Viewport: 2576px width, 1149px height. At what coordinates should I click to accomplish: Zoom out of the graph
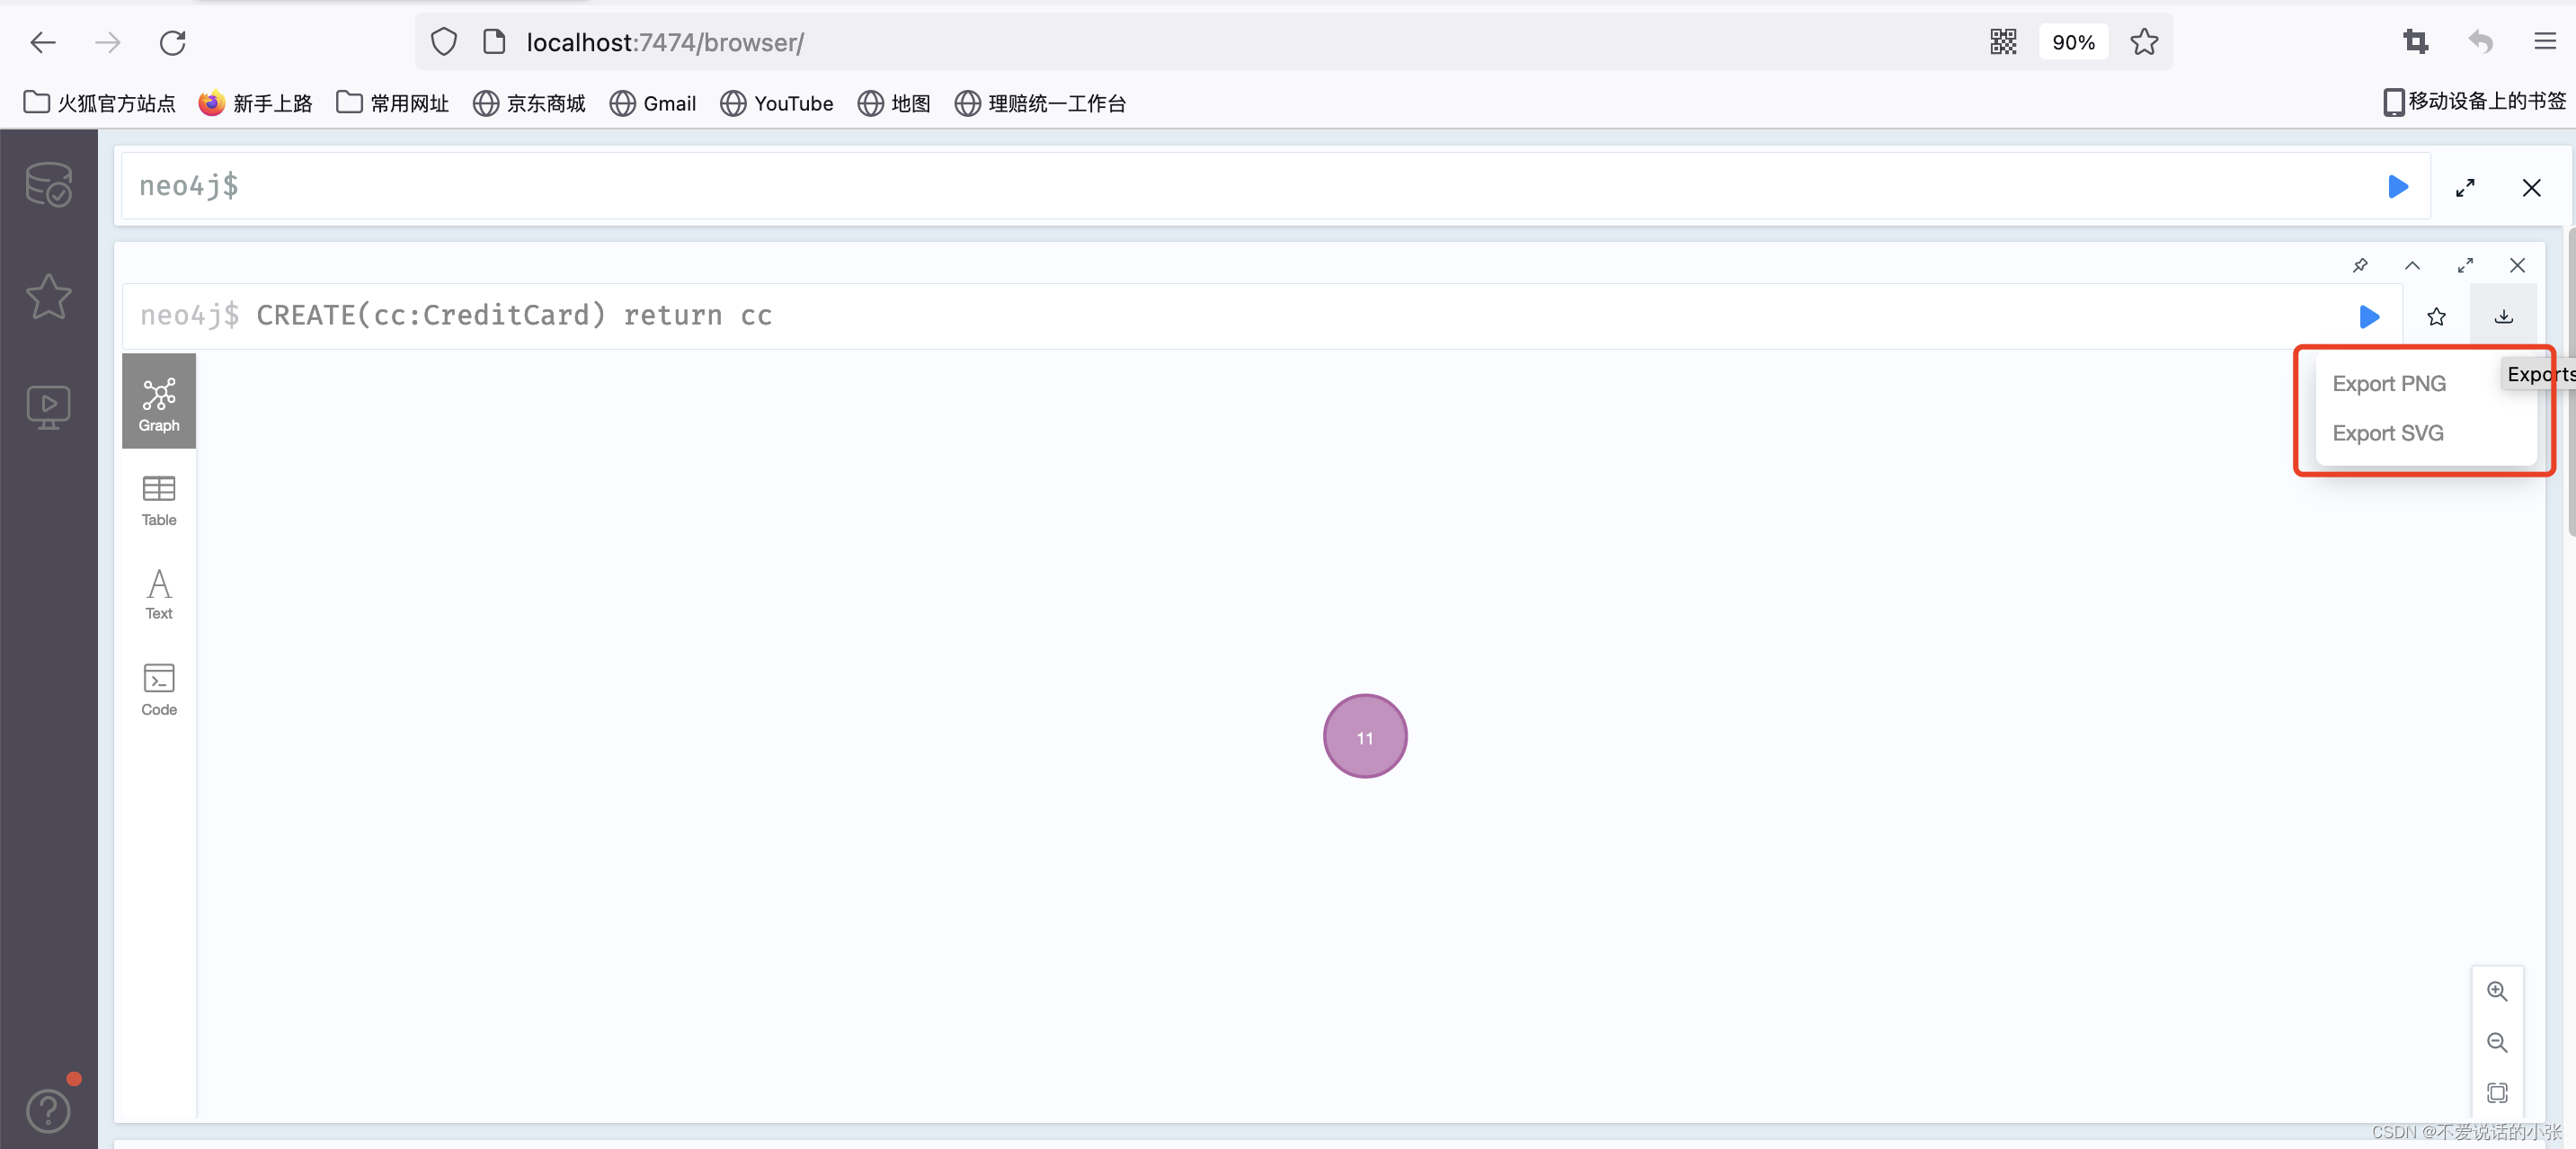pyautogui.click(x=2497, y=1042)
